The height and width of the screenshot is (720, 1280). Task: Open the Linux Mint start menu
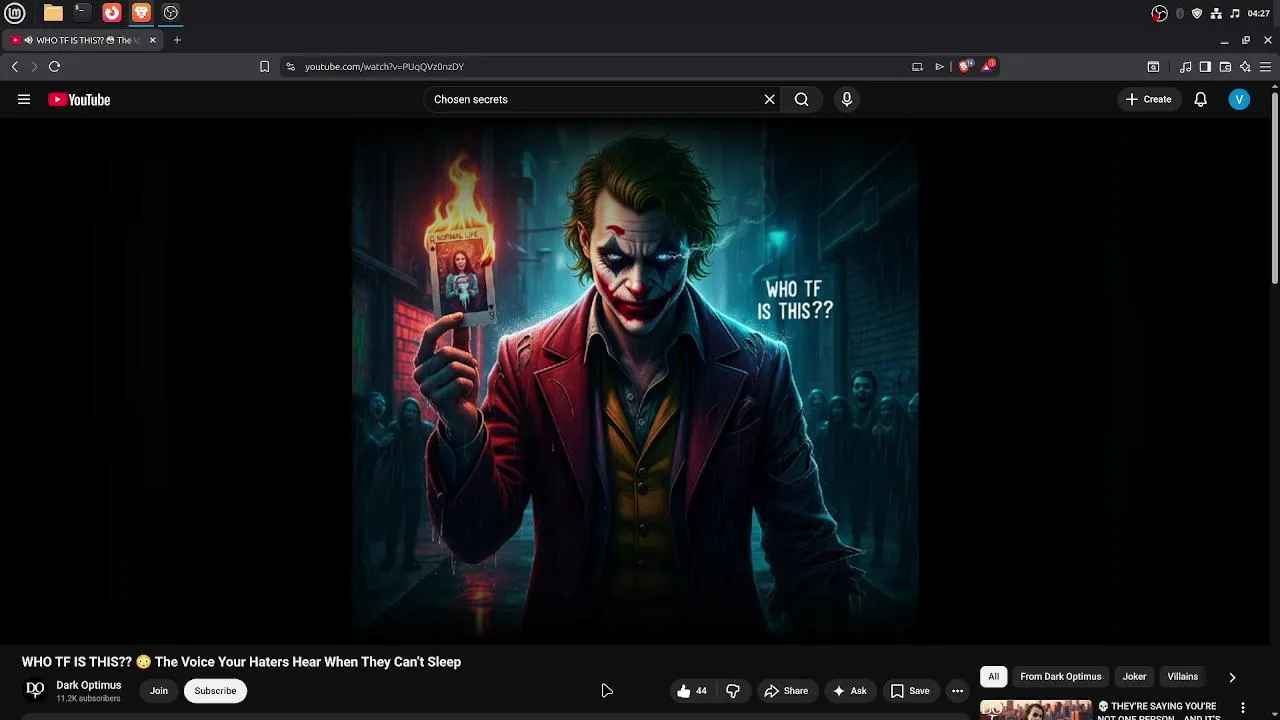click(15, 13)
